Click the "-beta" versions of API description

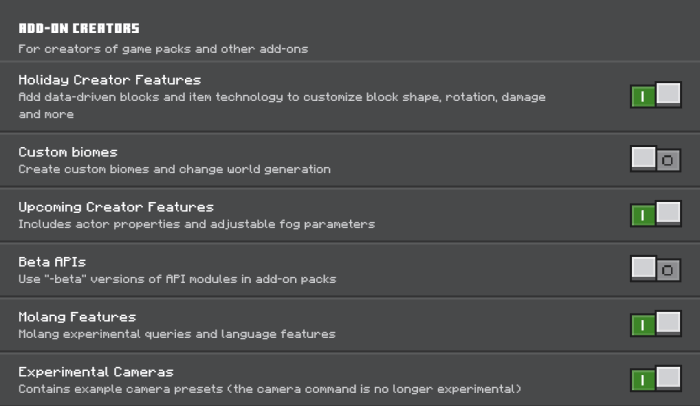click(x=177, y=279)
